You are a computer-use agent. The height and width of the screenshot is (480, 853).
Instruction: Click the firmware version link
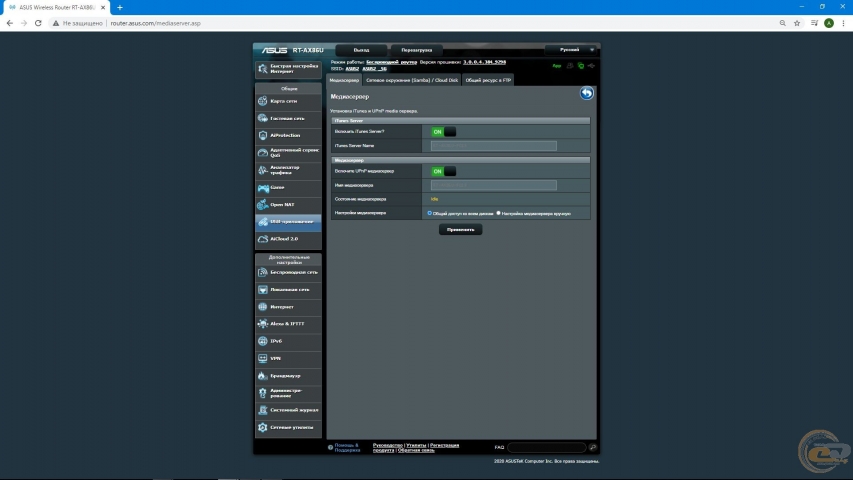pyautogui.click(x=484, y=62)
